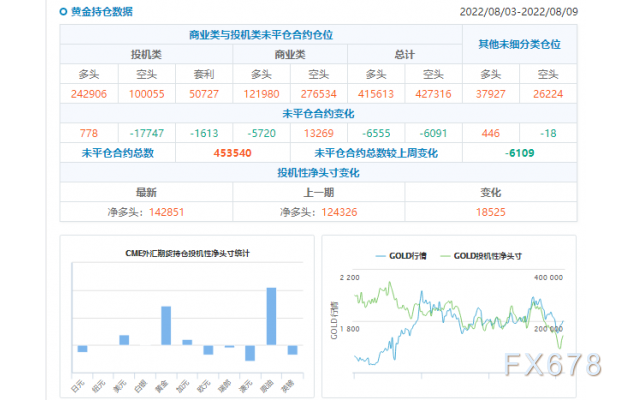Click the 最新 column header

[x=146, y=192]
